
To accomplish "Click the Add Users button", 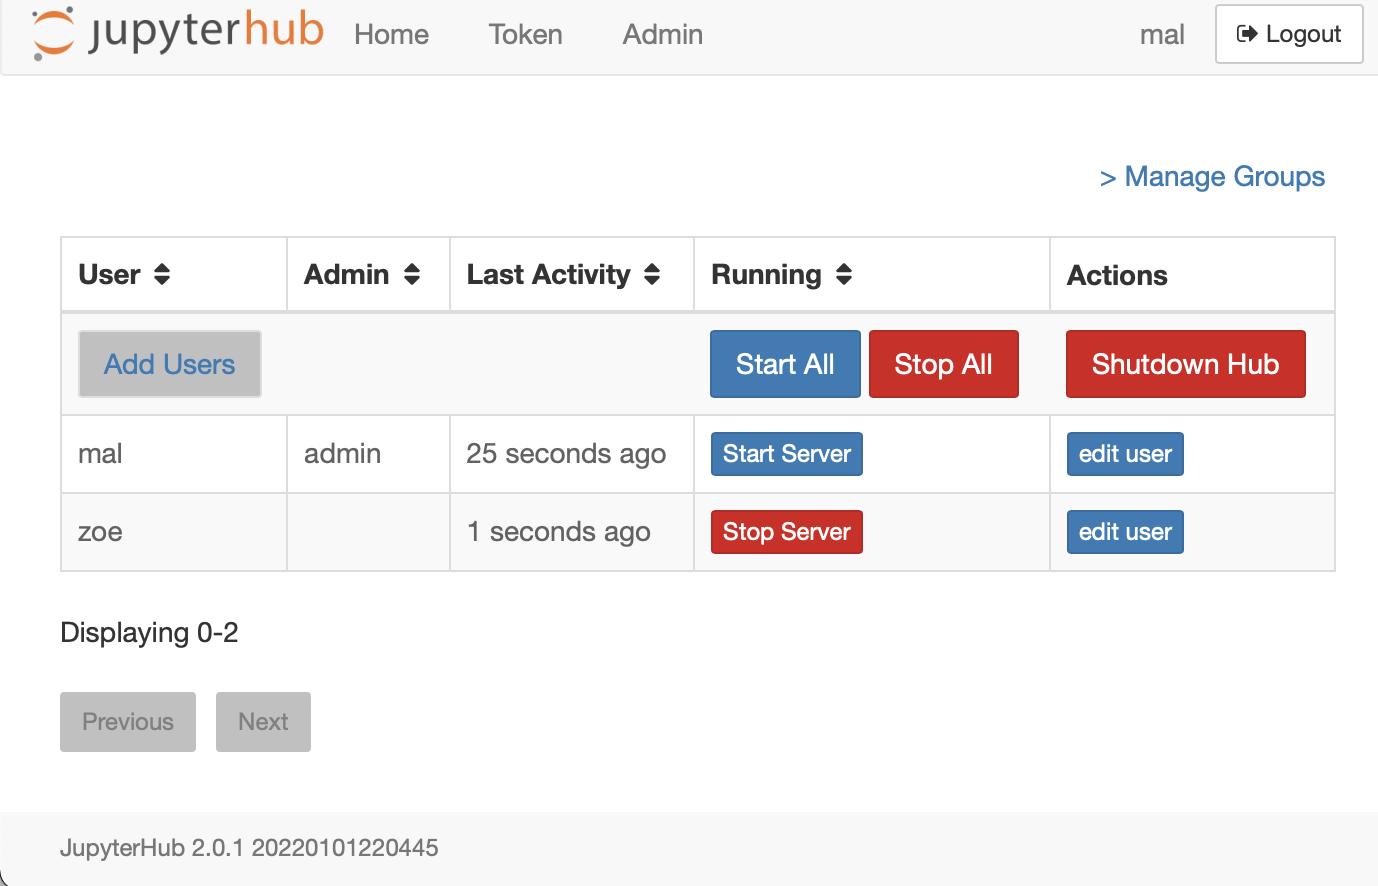I will click(x=169, y=363).
